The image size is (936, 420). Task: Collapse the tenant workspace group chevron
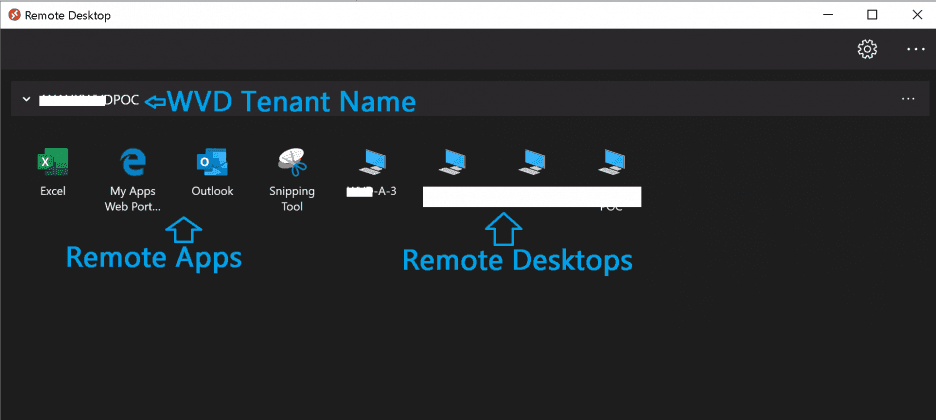26,99
